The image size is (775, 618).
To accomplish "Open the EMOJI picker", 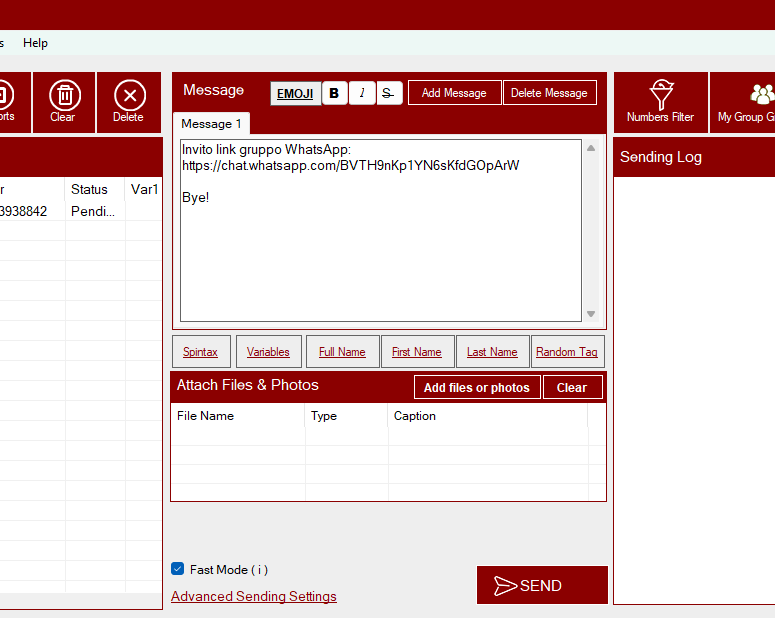I will [295, 93].
